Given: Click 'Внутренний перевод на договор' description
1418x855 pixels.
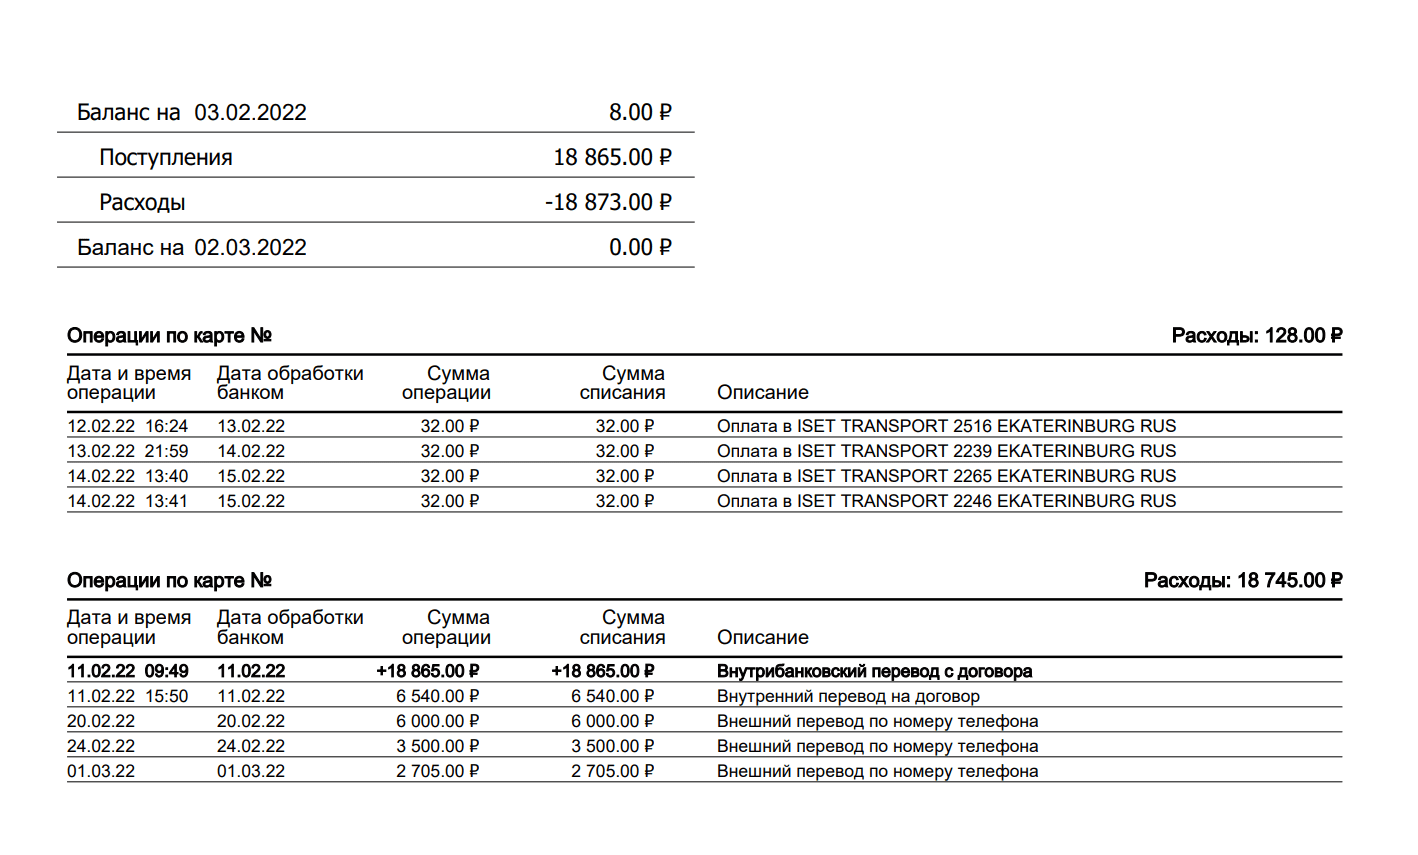Looking at the screenshot, I should 848,696.
